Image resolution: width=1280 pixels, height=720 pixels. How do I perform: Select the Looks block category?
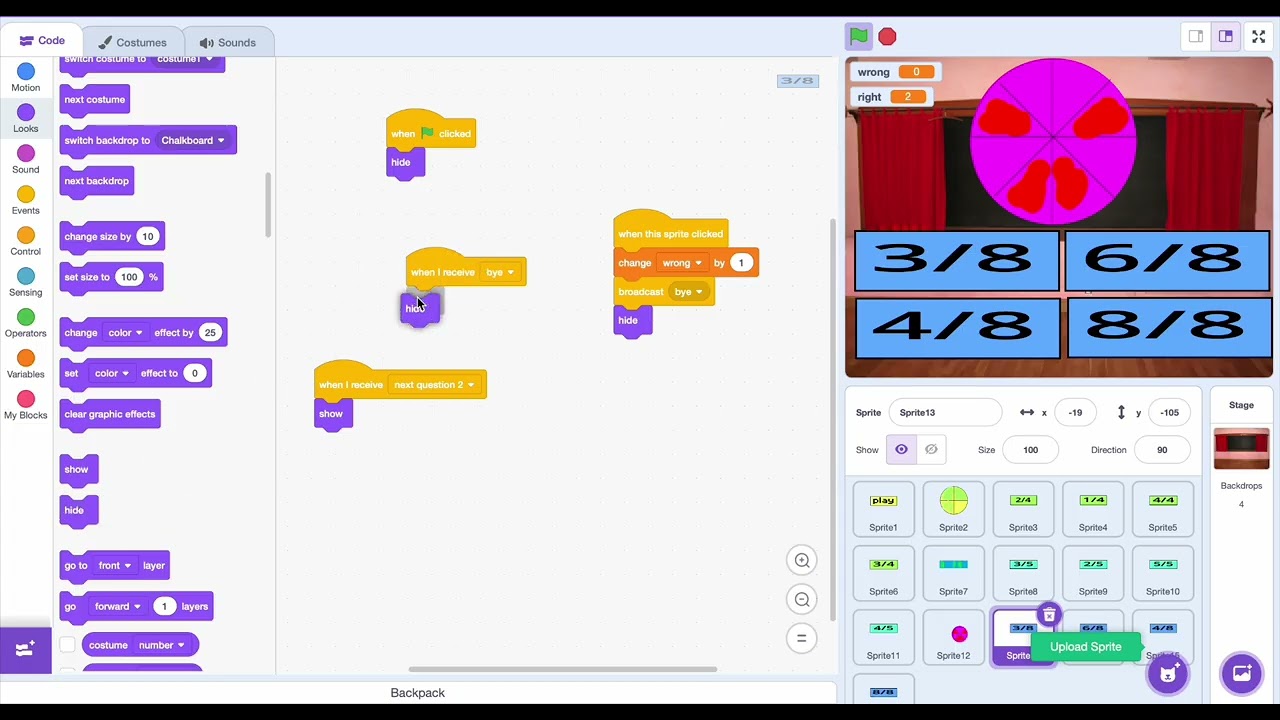tap(26, 118)
